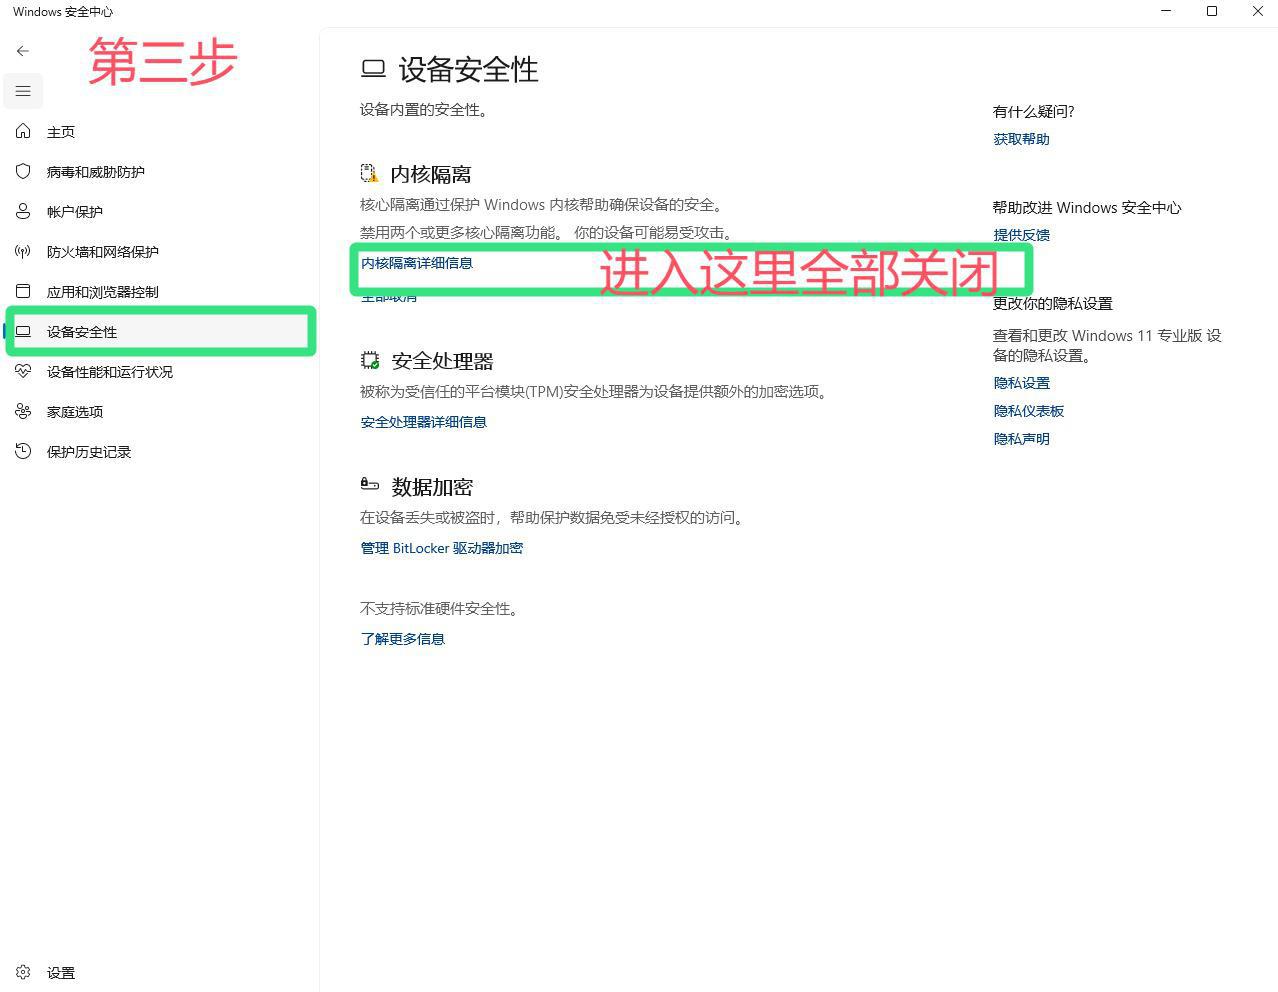The height and width of the screenshot is (992, 1278).
Task: Open 隐私声明 link
Action: tap(1022, 439)
